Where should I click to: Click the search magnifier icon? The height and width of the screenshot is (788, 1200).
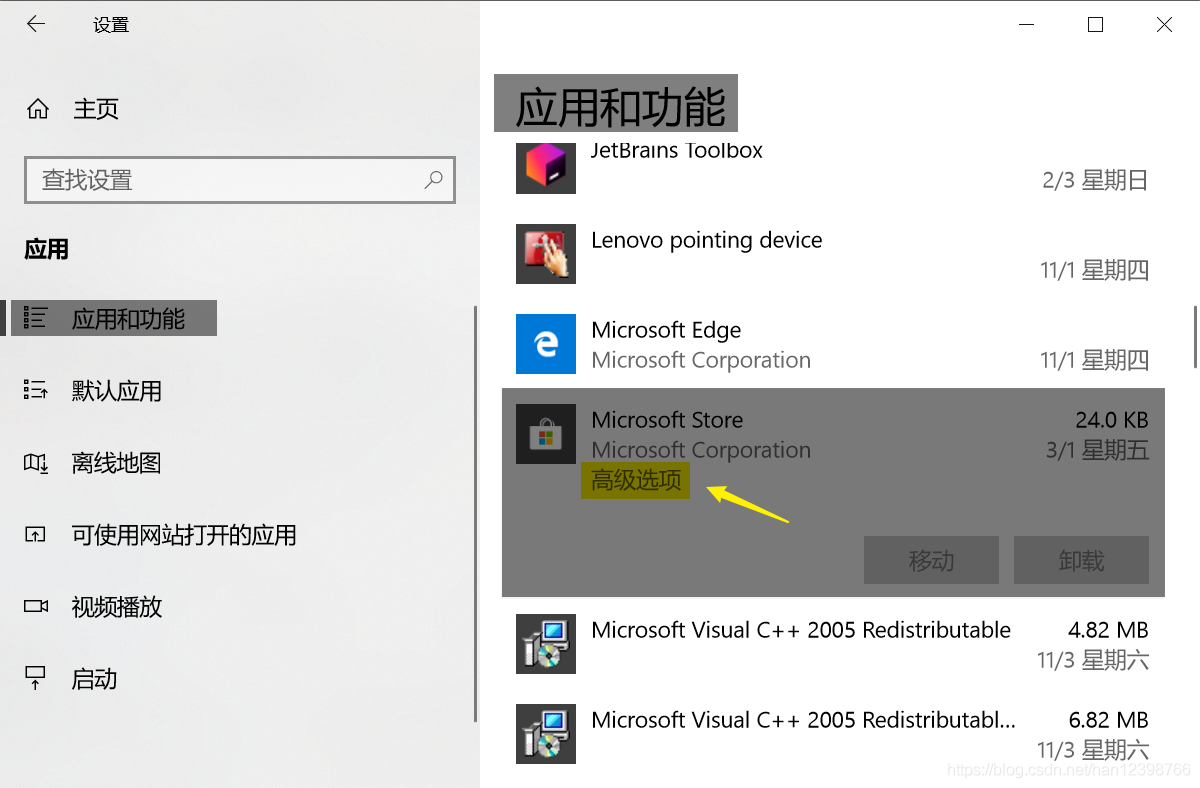pyautogui.click(x=433, y=180)
